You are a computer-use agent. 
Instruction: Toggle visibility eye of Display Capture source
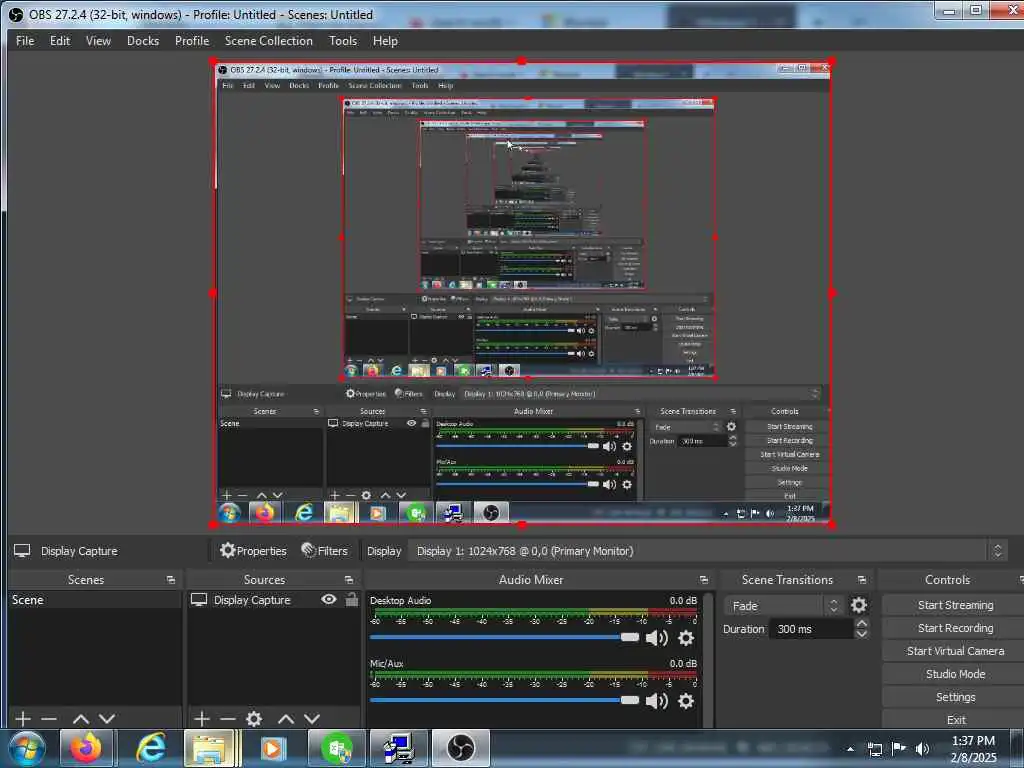(328, 599)
